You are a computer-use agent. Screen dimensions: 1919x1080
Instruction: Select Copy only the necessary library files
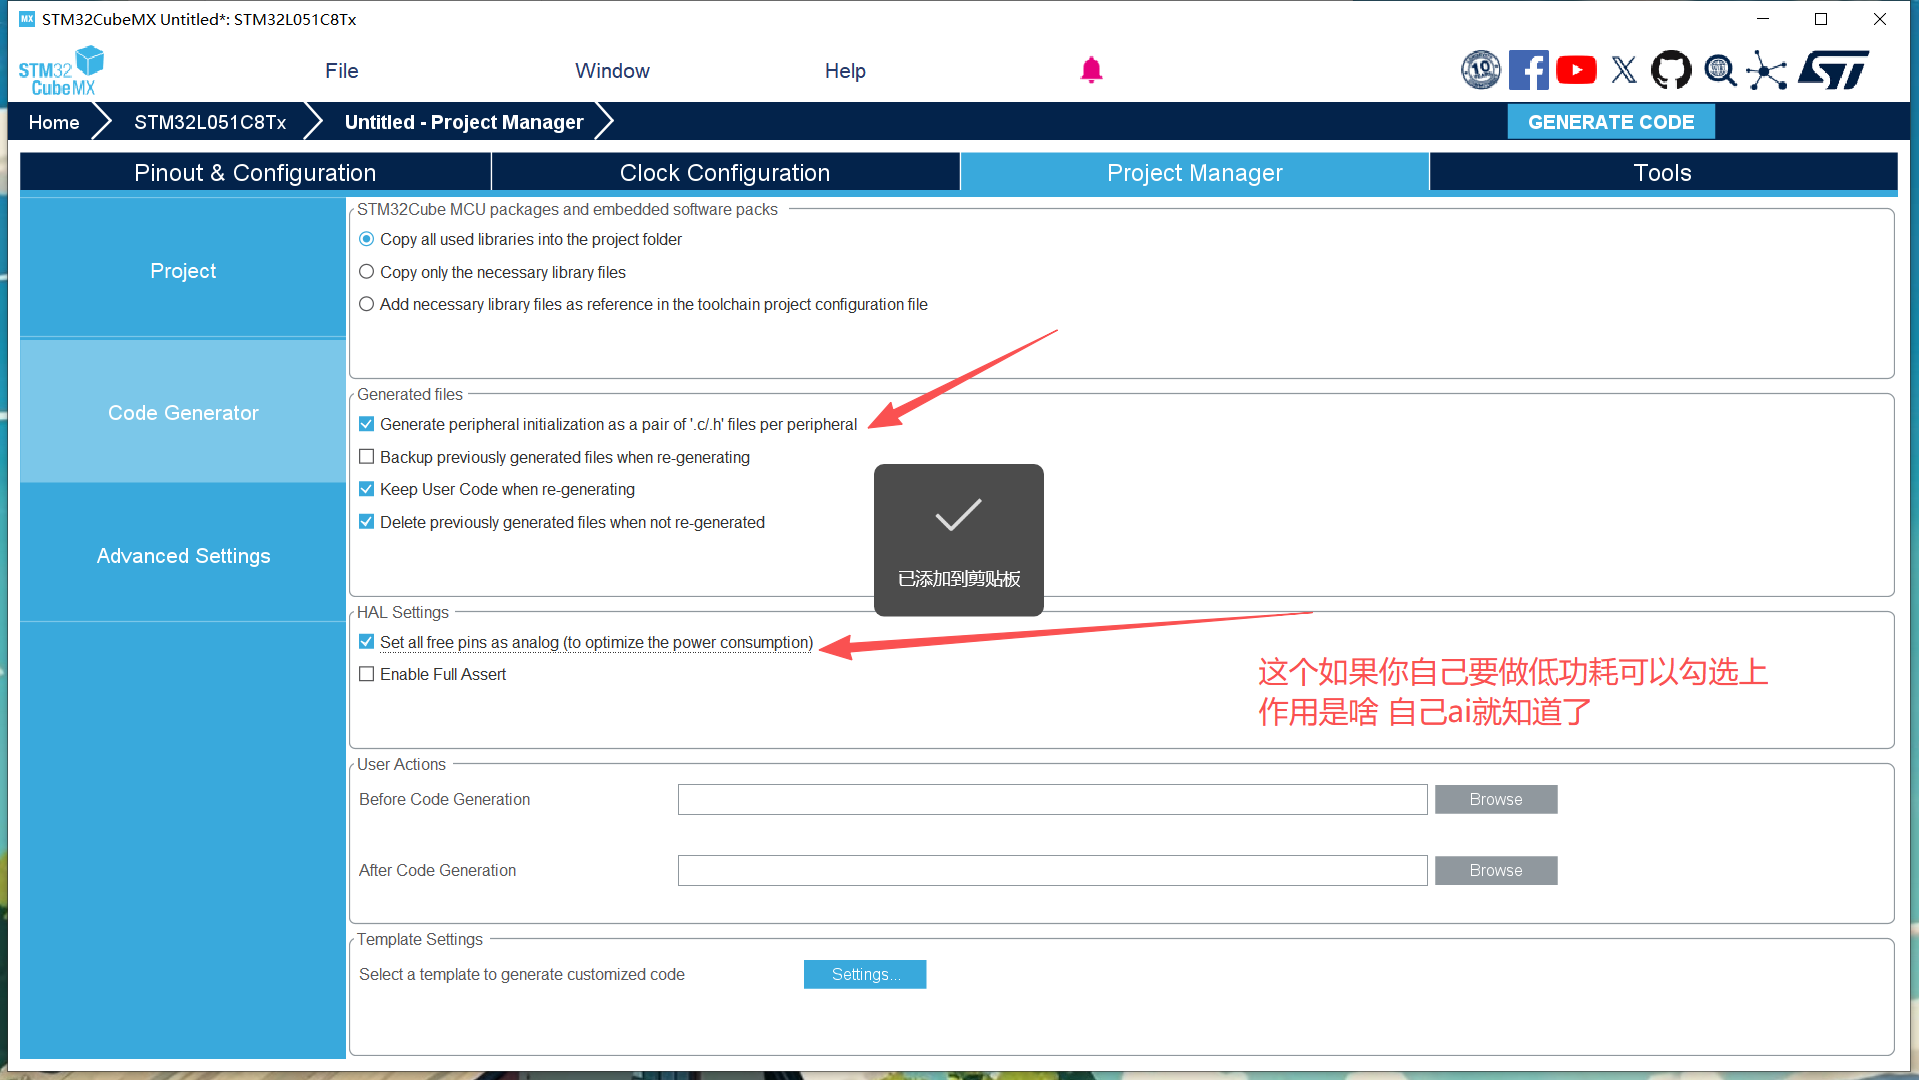click(366, 272)
